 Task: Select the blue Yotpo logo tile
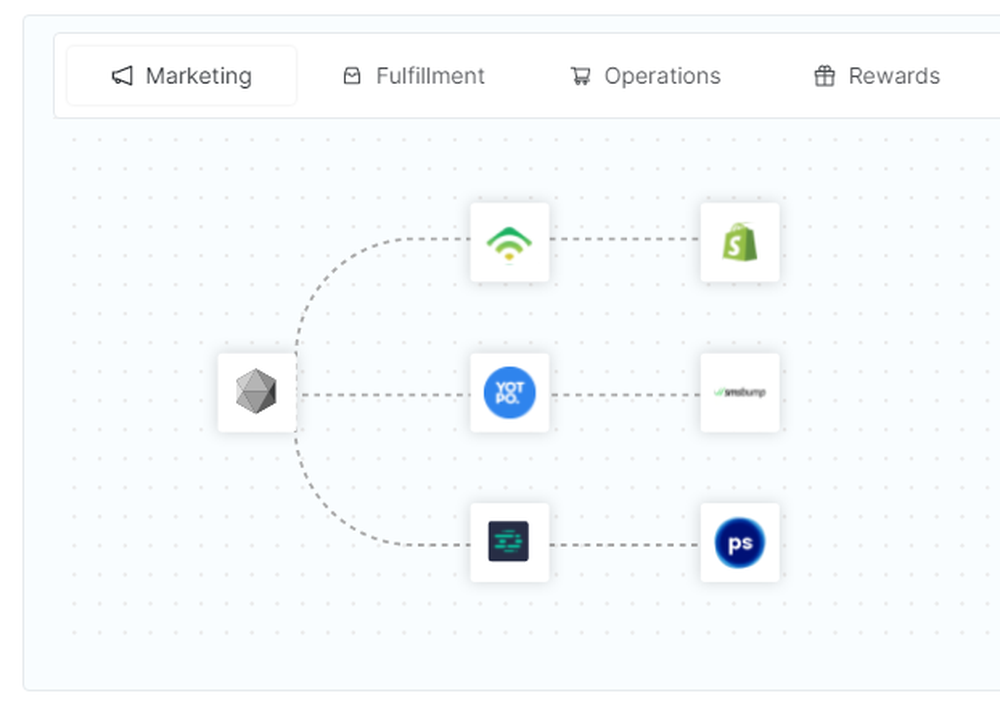point(510,393)
